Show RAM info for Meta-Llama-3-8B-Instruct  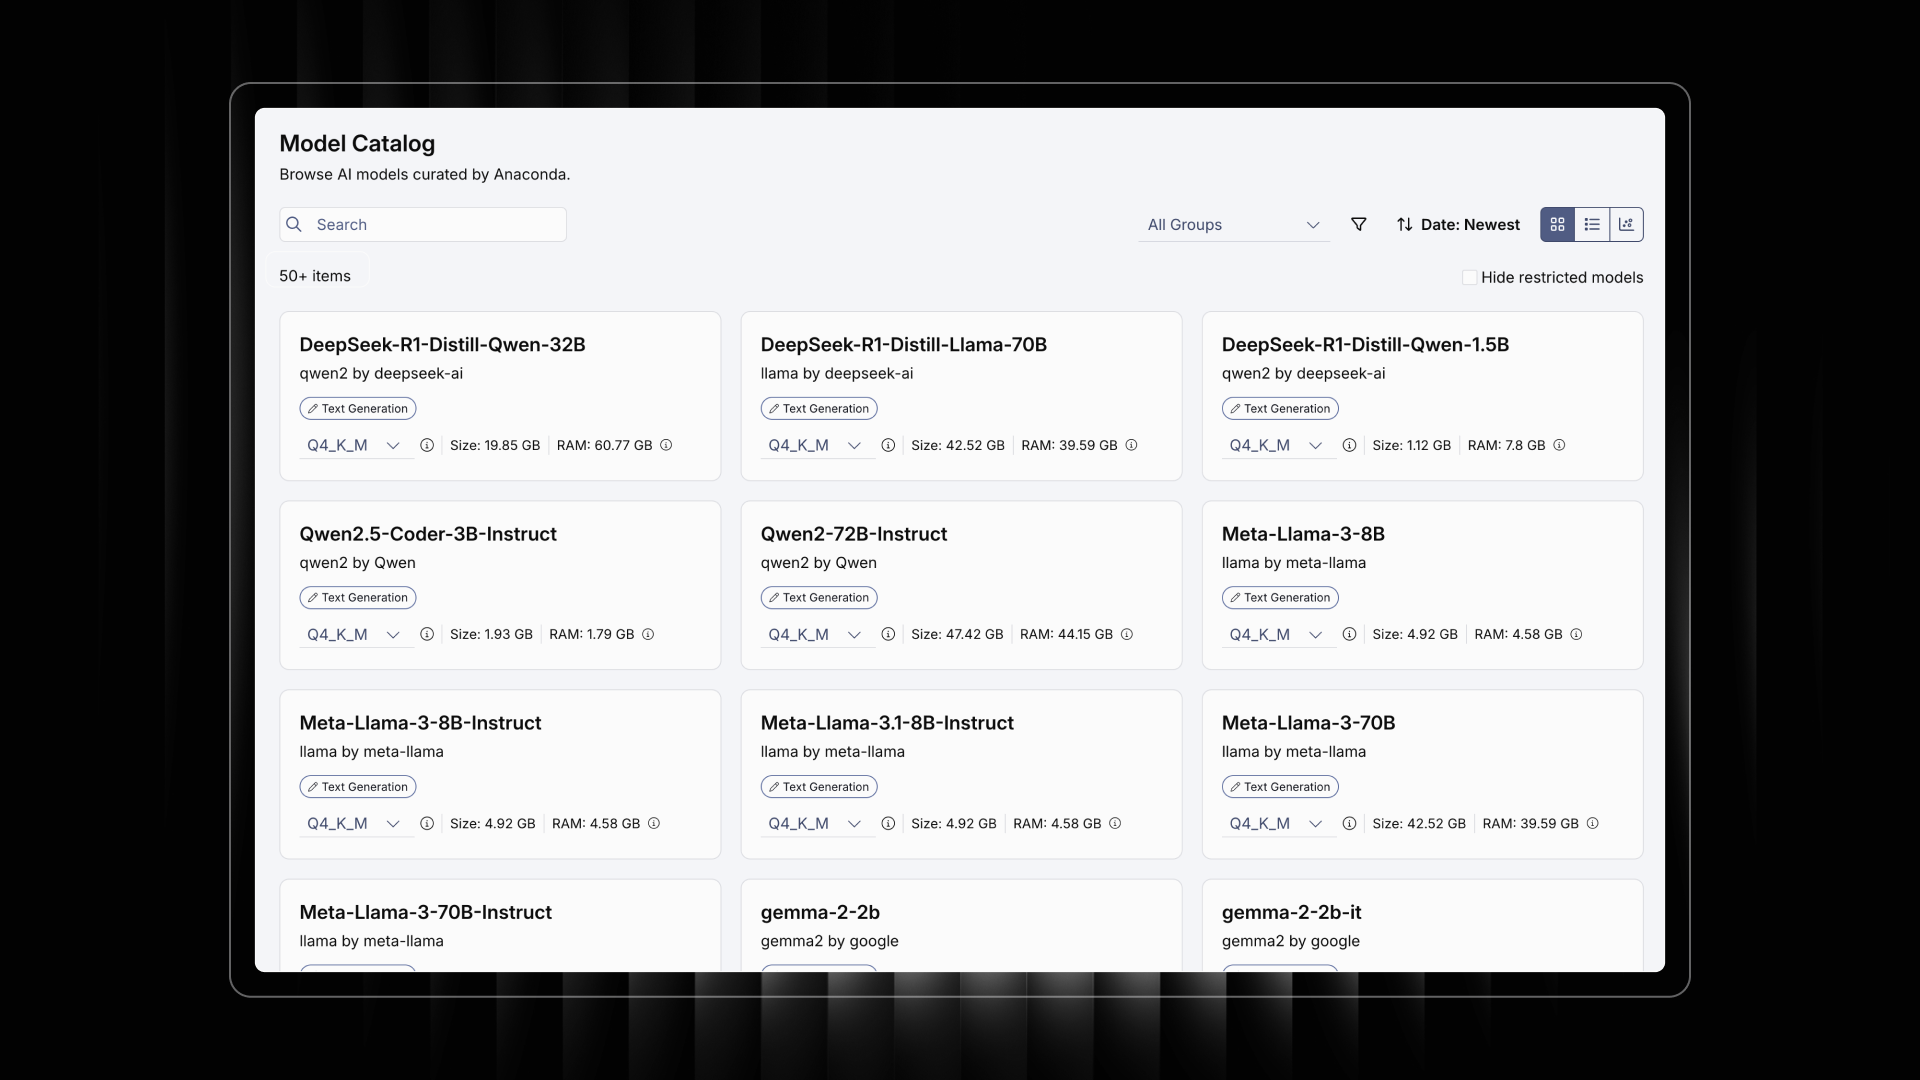(654, 823)
